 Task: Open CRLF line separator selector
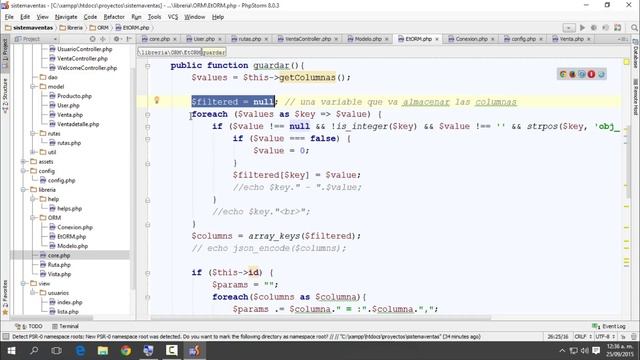click(x=583, y=337)
